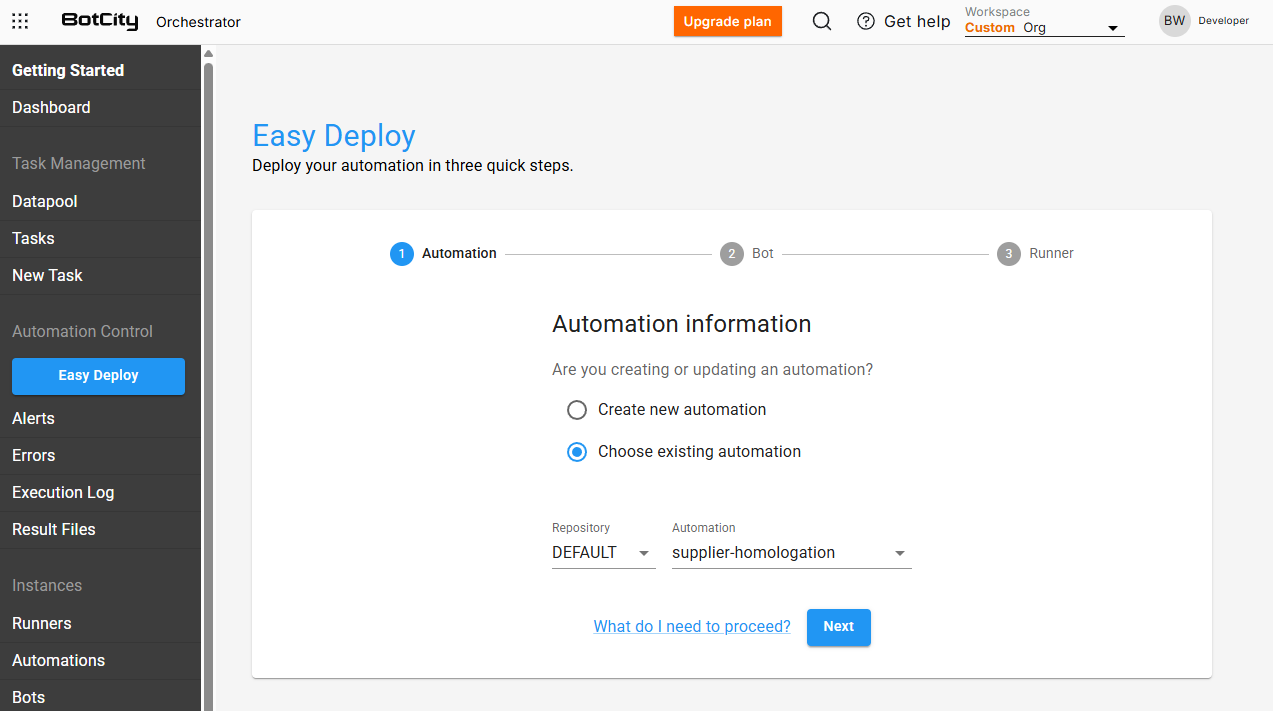Expand the Repository DEFAULT dropdown
Viewport: 1273px width, 711px height.
pos(603,553)
